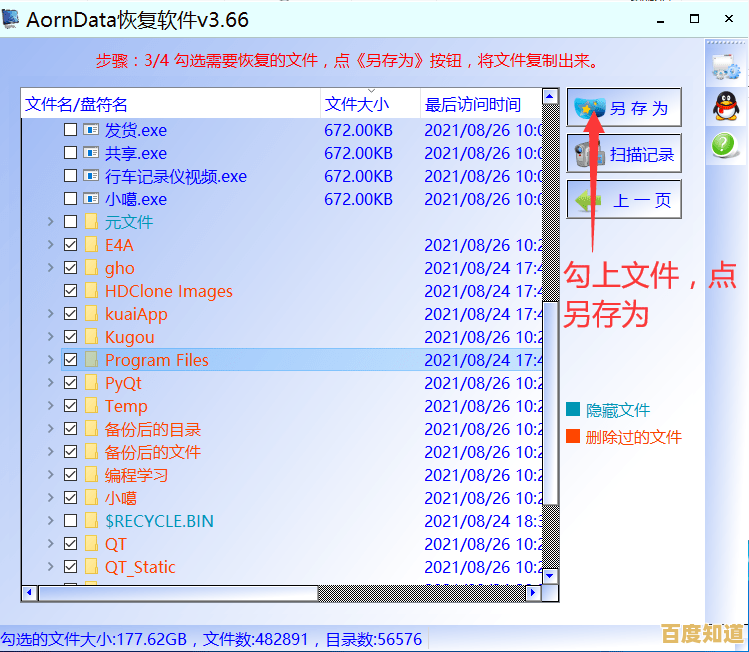This screenshot has width=749, height=652.
Task: Click the teal 隐藏文件 legend swatch
Action: (573, 409)
